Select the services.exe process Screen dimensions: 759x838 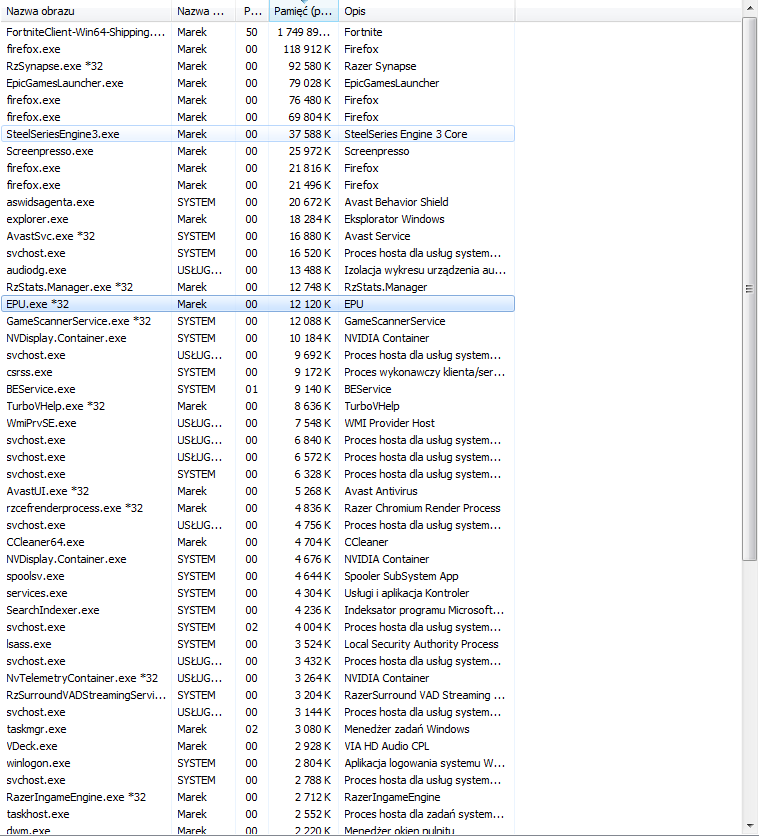(258, 593)
